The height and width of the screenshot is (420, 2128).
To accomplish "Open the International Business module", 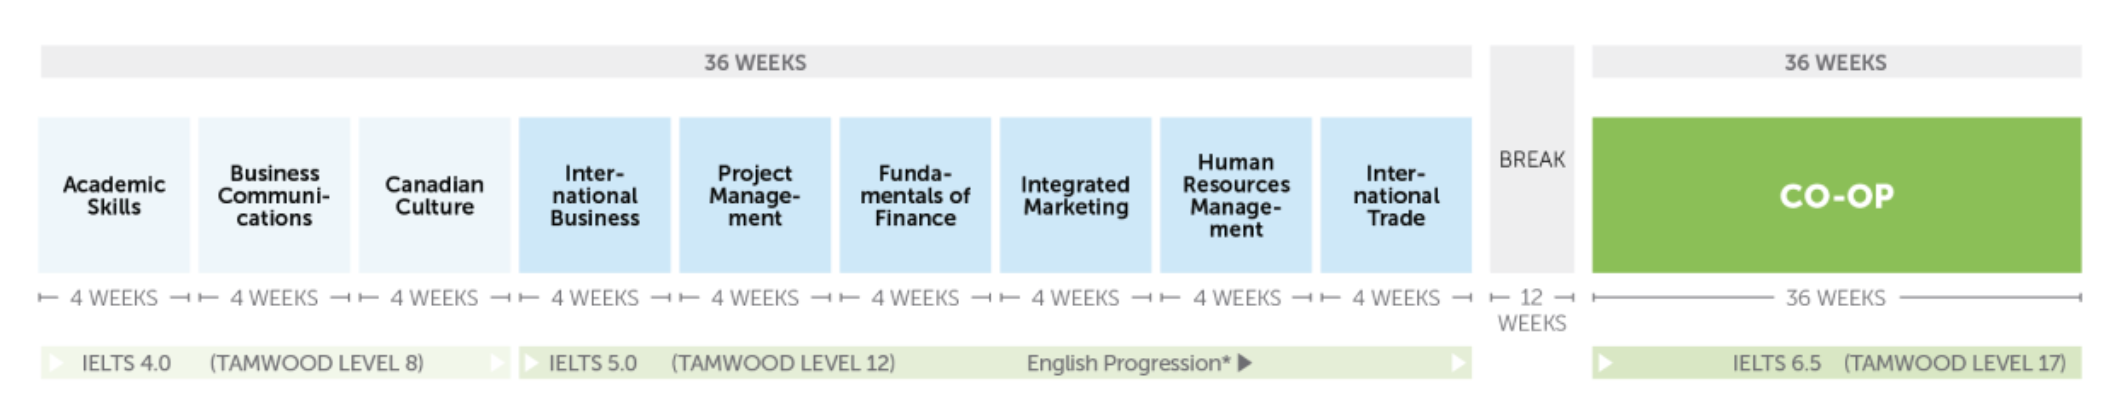I will (595, 195).
